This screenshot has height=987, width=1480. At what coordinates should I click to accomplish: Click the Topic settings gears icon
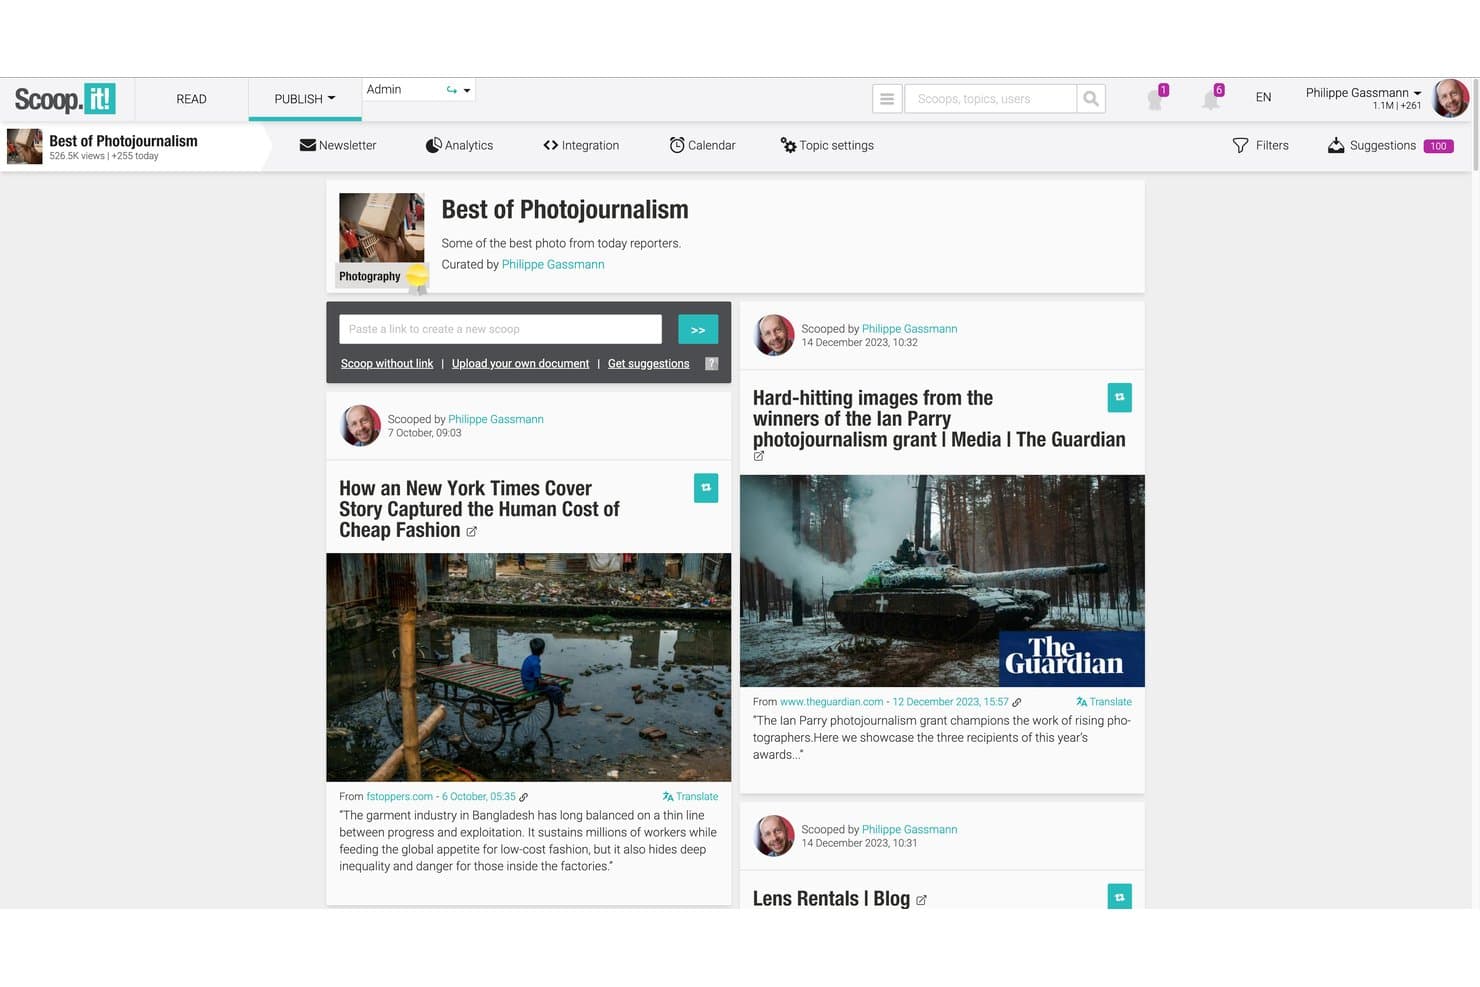click(788, 146)
